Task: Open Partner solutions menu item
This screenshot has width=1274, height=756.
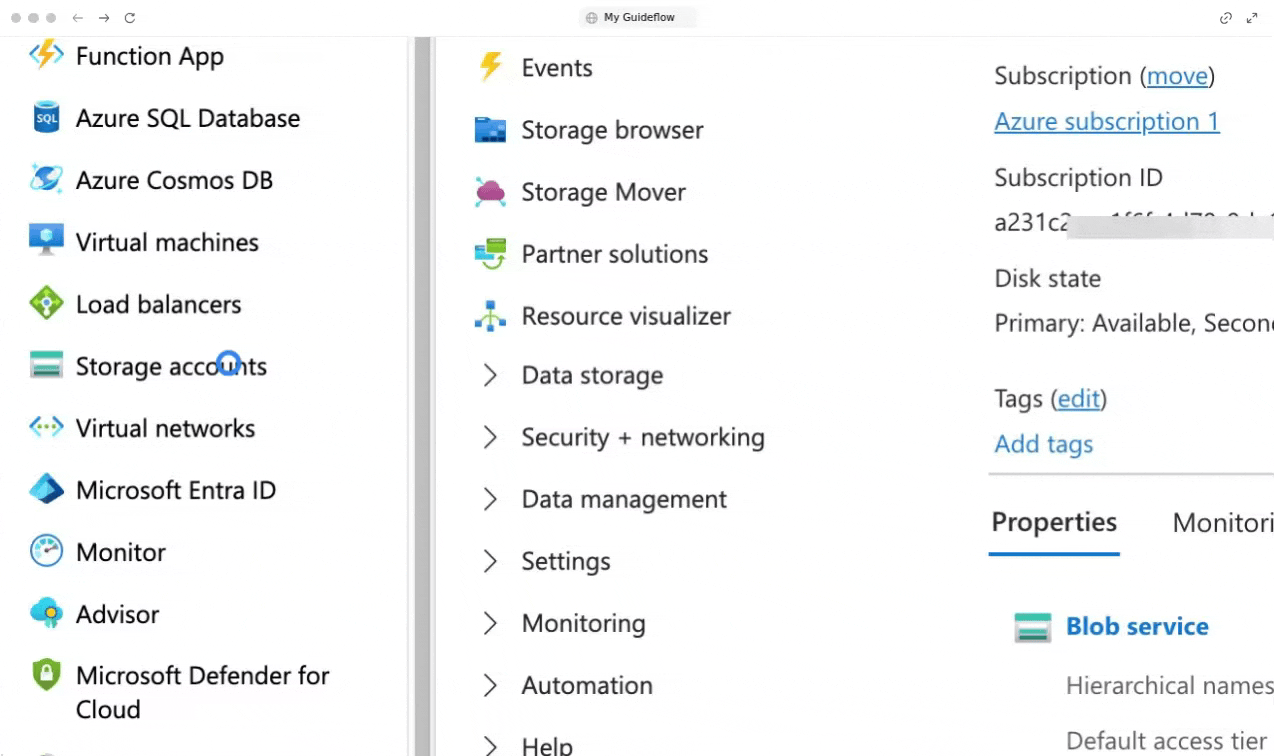Action: (614, 254)
